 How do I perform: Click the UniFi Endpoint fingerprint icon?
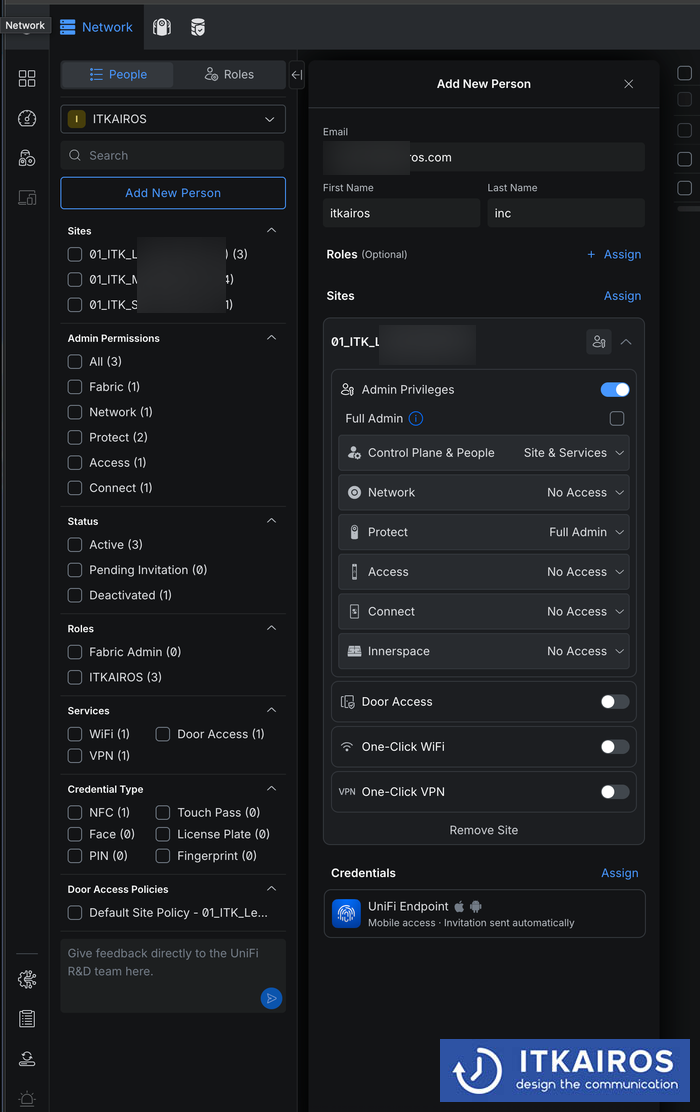coord(346,913)
